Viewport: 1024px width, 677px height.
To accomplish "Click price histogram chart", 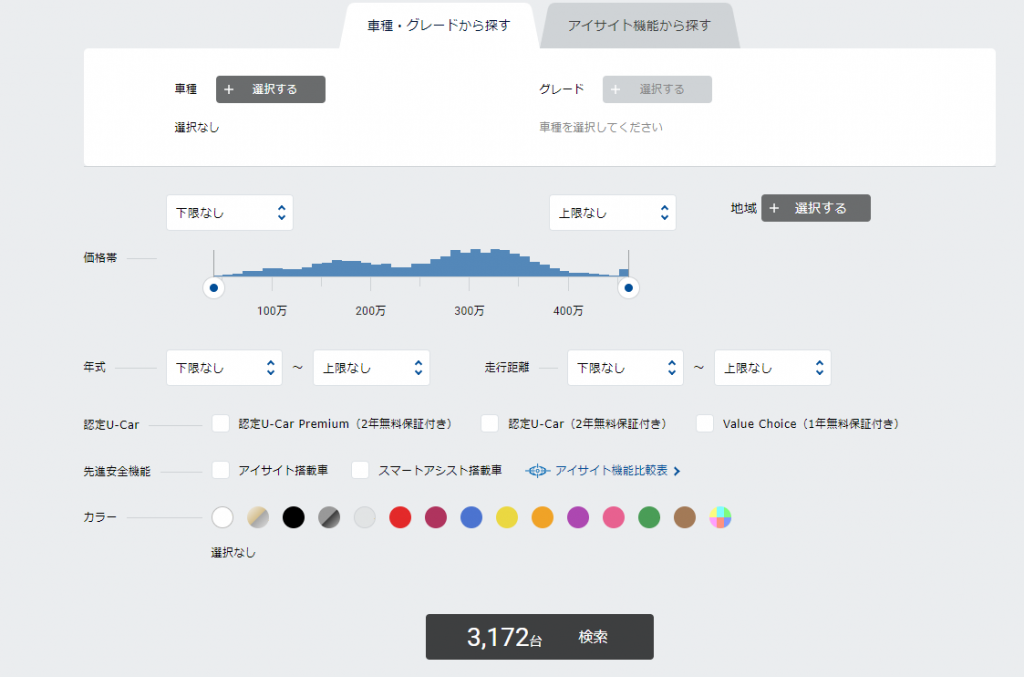I will pos(421,263).
